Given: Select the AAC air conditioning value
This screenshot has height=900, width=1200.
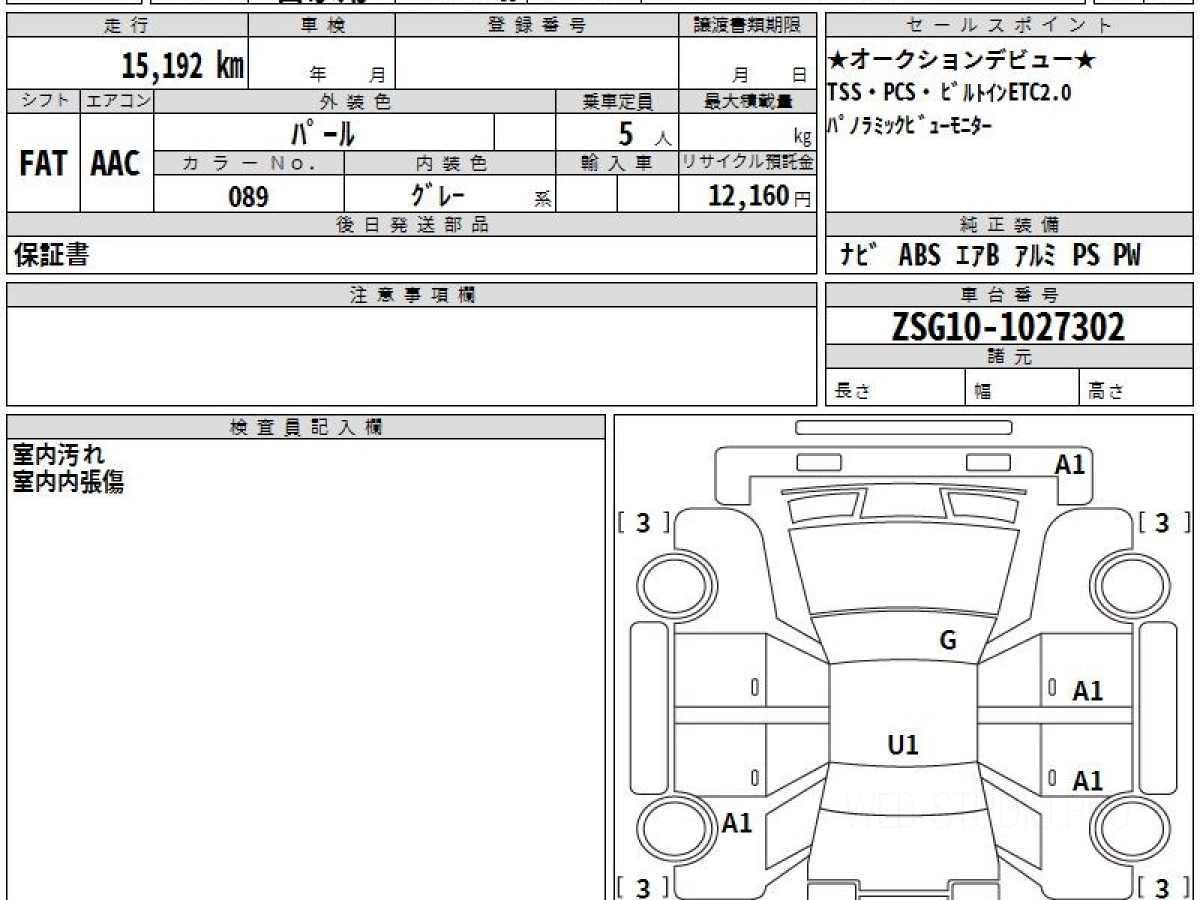Looking at the screenshot, I should click(116, 163).
